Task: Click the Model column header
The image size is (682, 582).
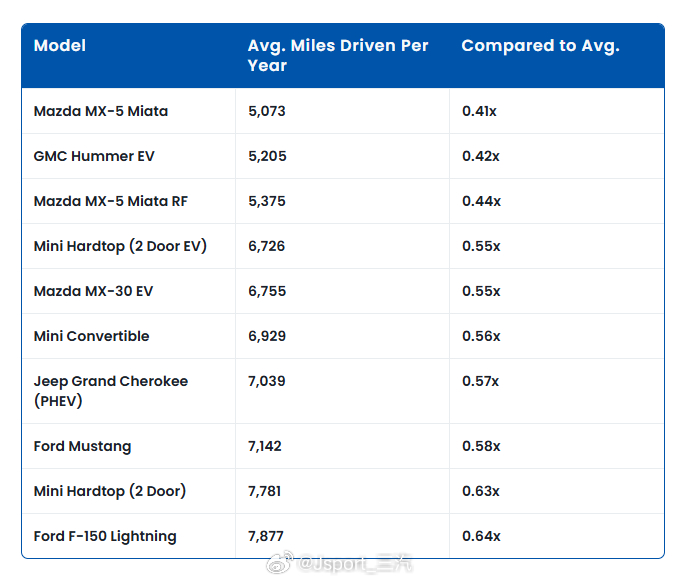Action: 60,46
